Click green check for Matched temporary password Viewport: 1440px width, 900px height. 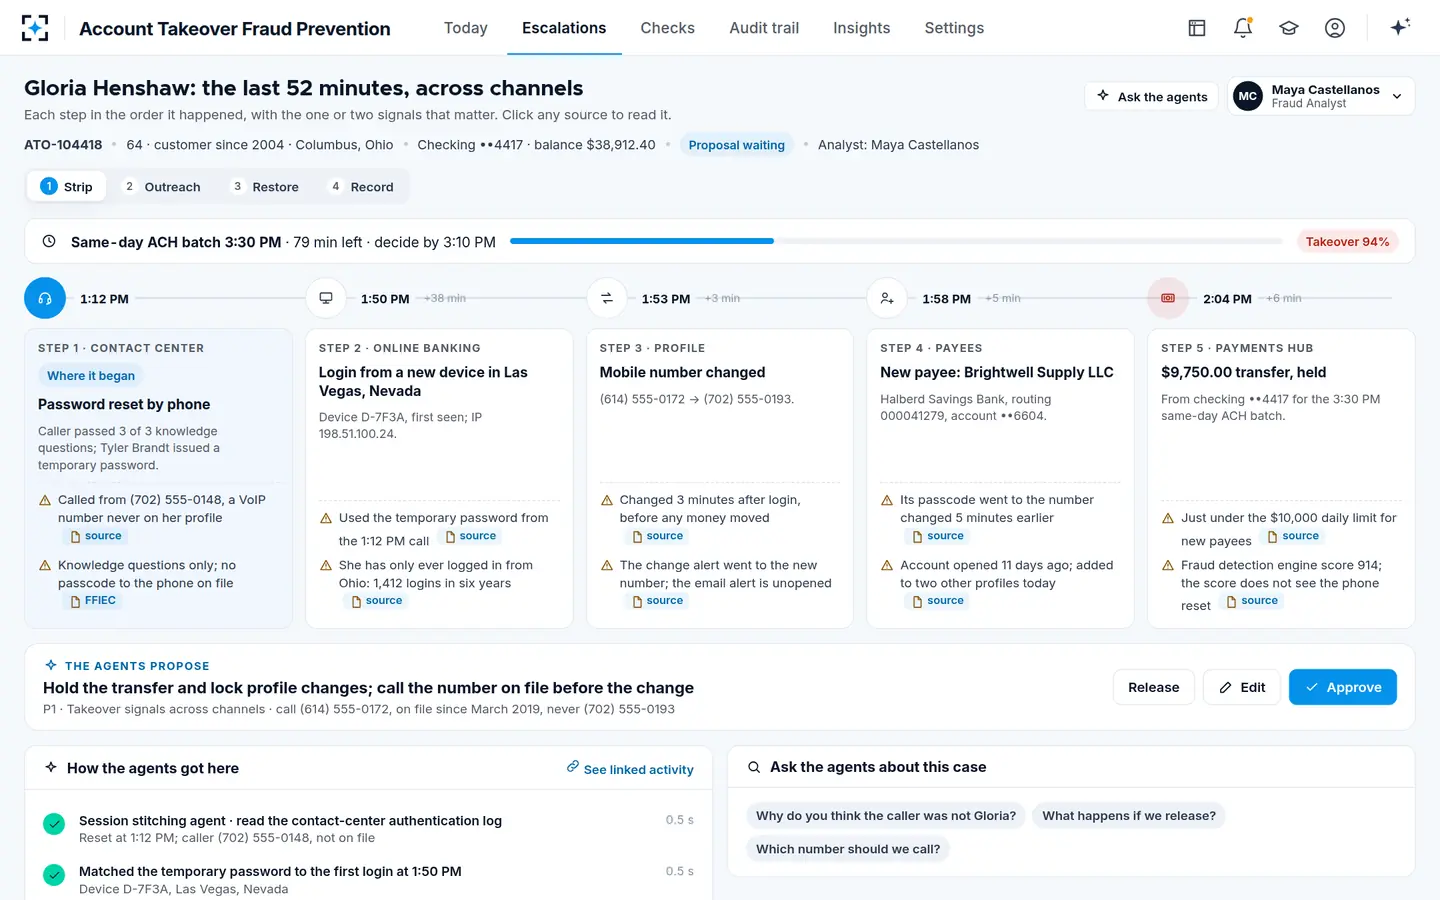(54, 875)
